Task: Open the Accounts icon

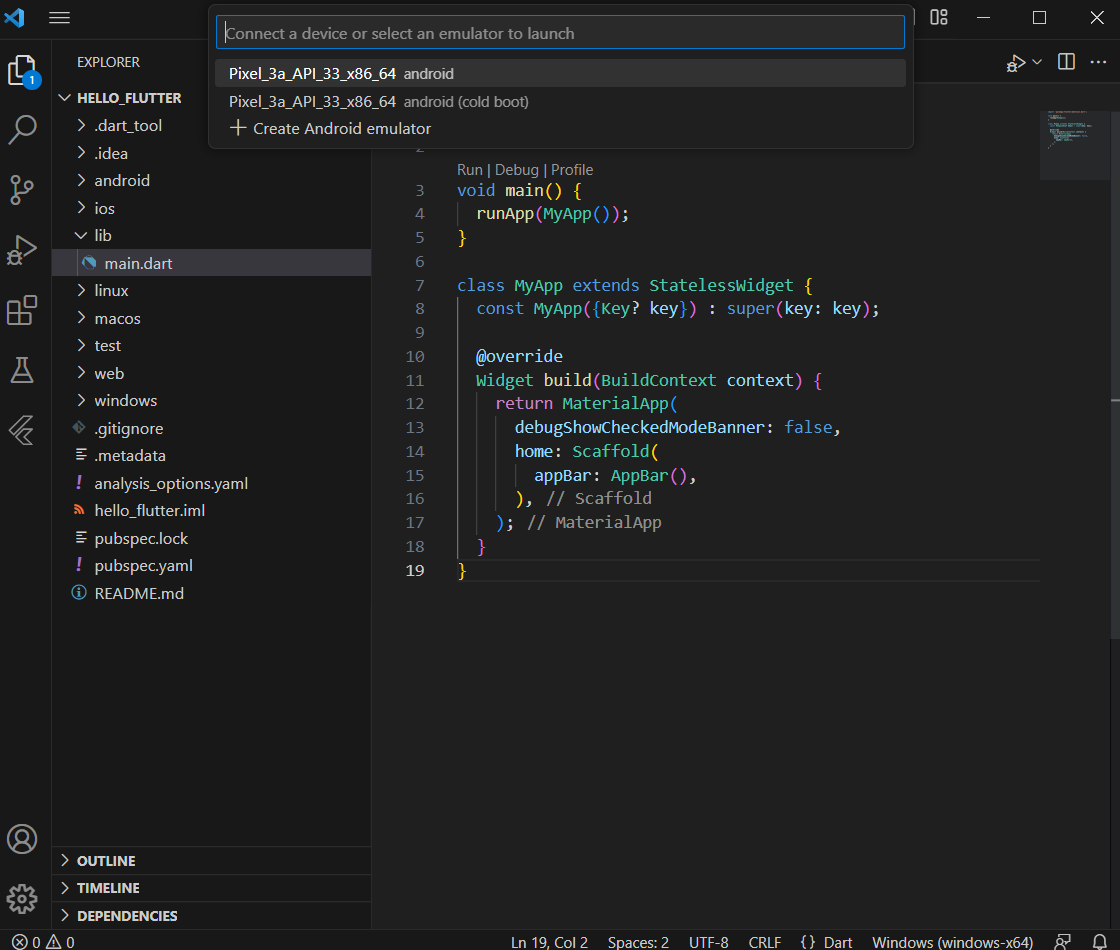Action: 22,839
